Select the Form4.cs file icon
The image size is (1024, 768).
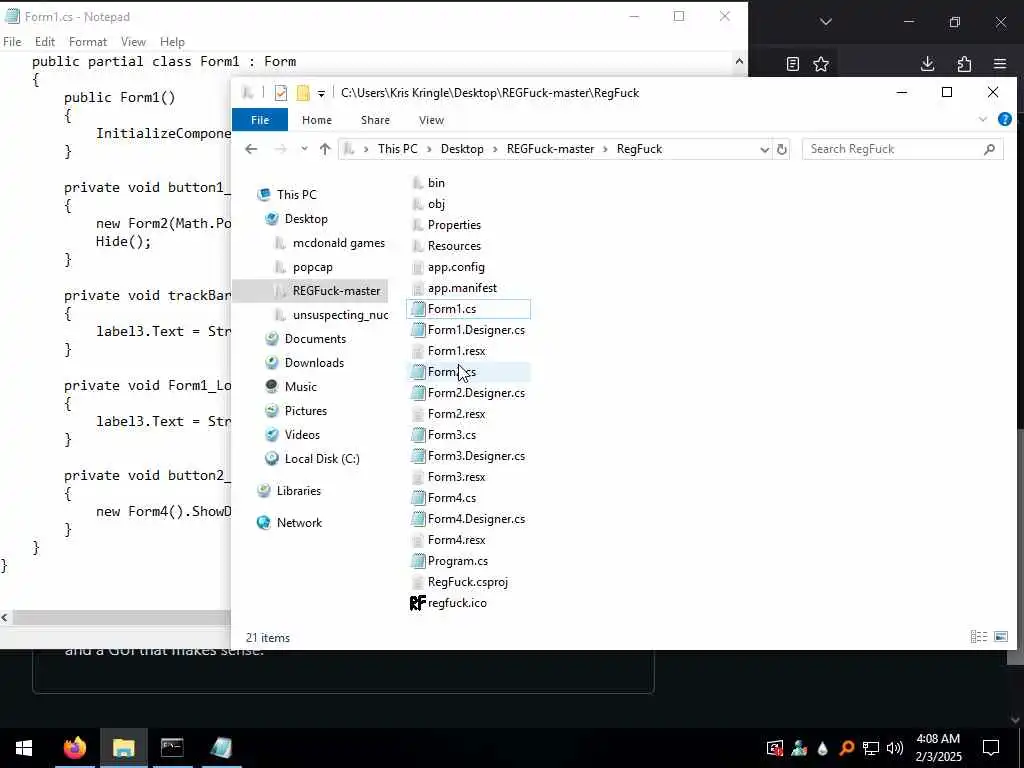(x=418, y=498)
